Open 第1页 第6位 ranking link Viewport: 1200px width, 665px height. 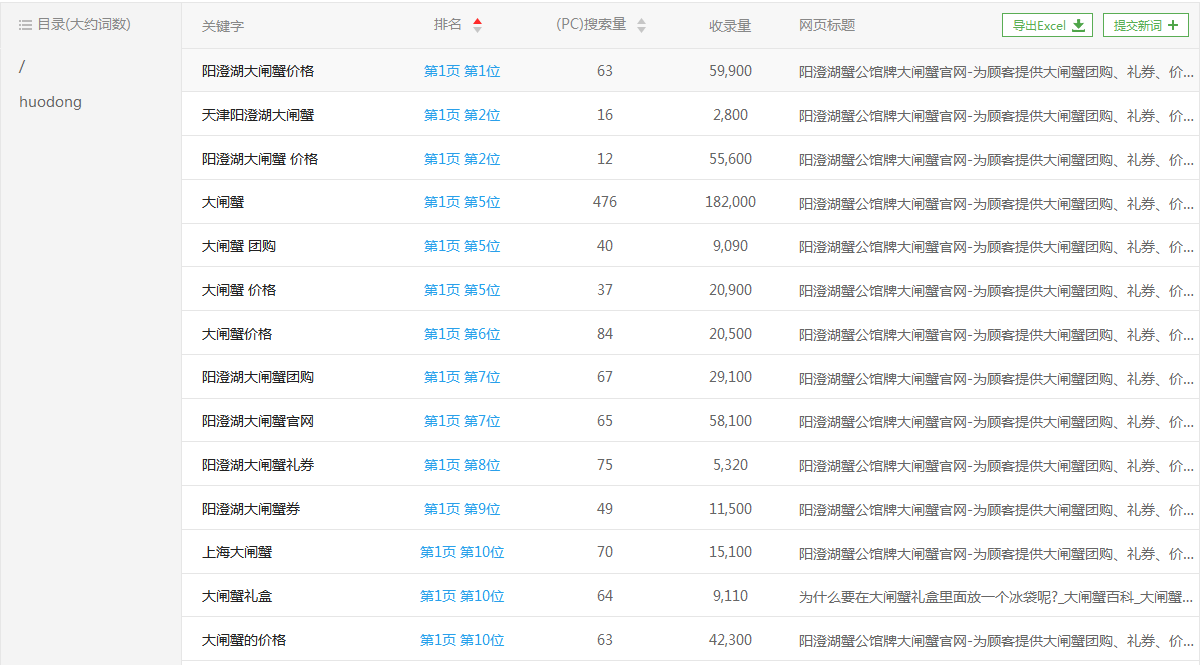(x=461, y=334)
